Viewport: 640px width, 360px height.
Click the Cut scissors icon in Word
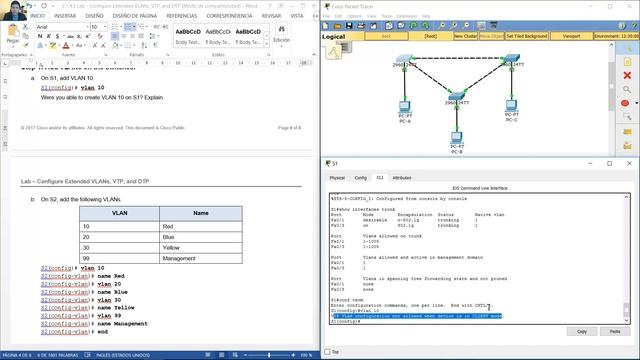pos(25,27)
